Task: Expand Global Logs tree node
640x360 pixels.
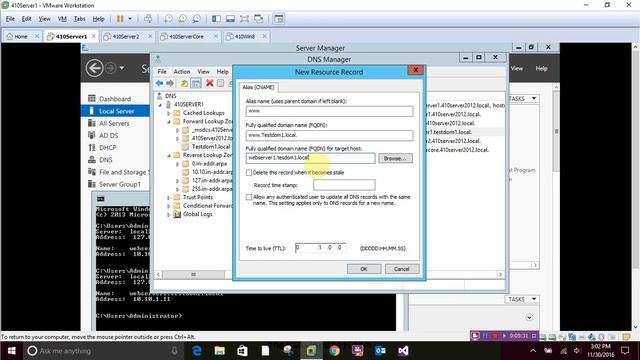Action: [x=169, y=214]
